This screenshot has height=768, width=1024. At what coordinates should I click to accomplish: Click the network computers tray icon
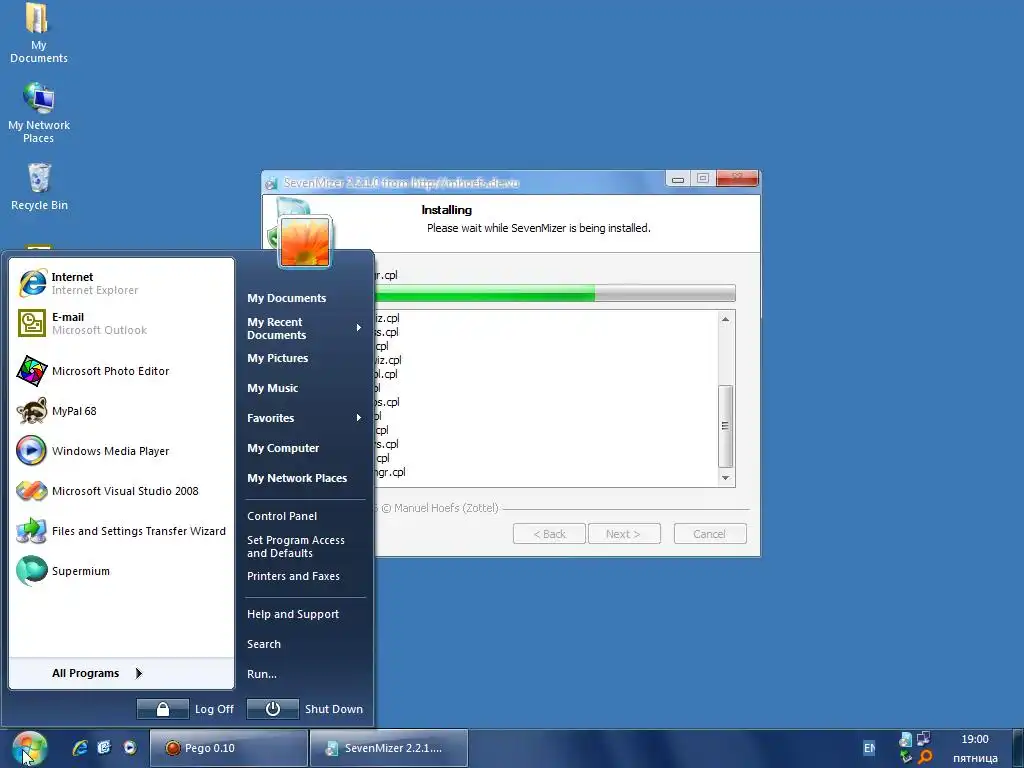[923, 739]
